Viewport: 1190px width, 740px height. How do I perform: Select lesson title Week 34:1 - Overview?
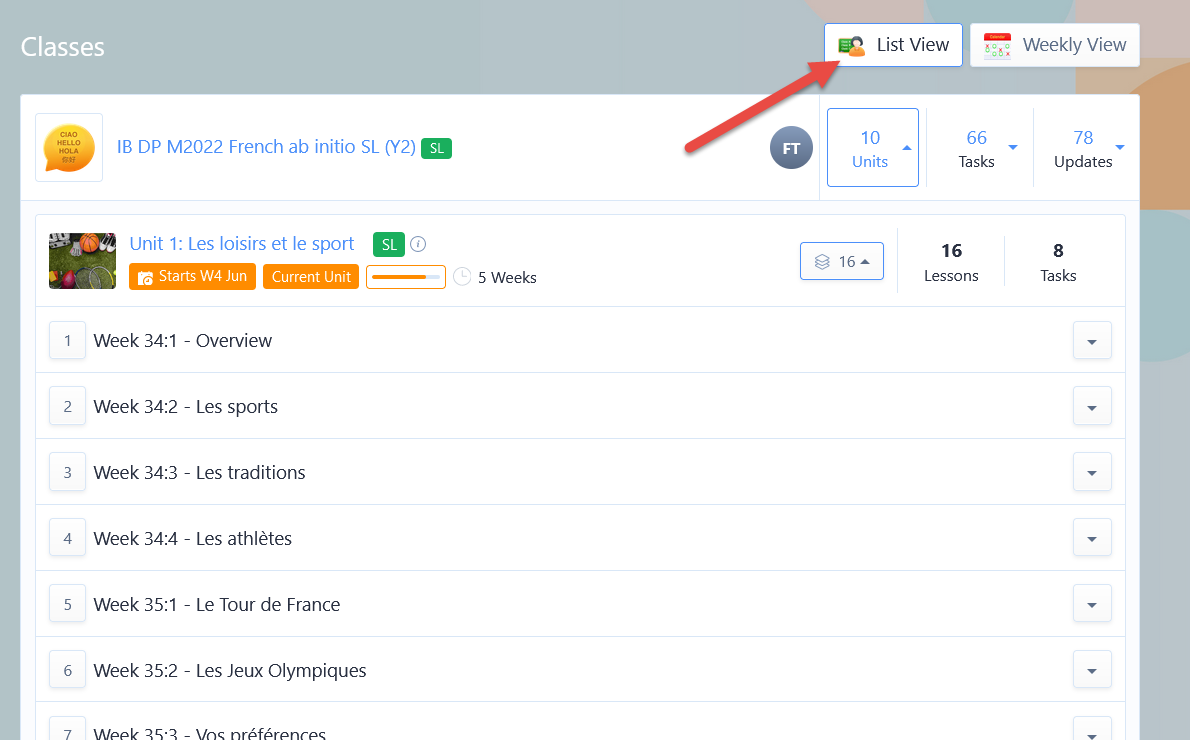click(x=182, y=341)
